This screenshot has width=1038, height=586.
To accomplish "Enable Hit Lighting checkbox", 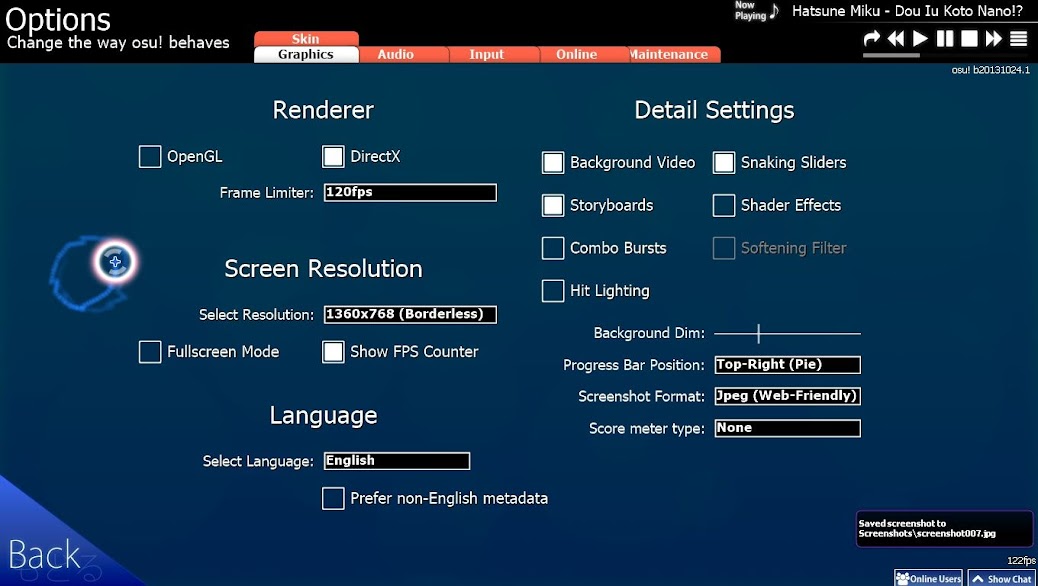I will [553, 291].
